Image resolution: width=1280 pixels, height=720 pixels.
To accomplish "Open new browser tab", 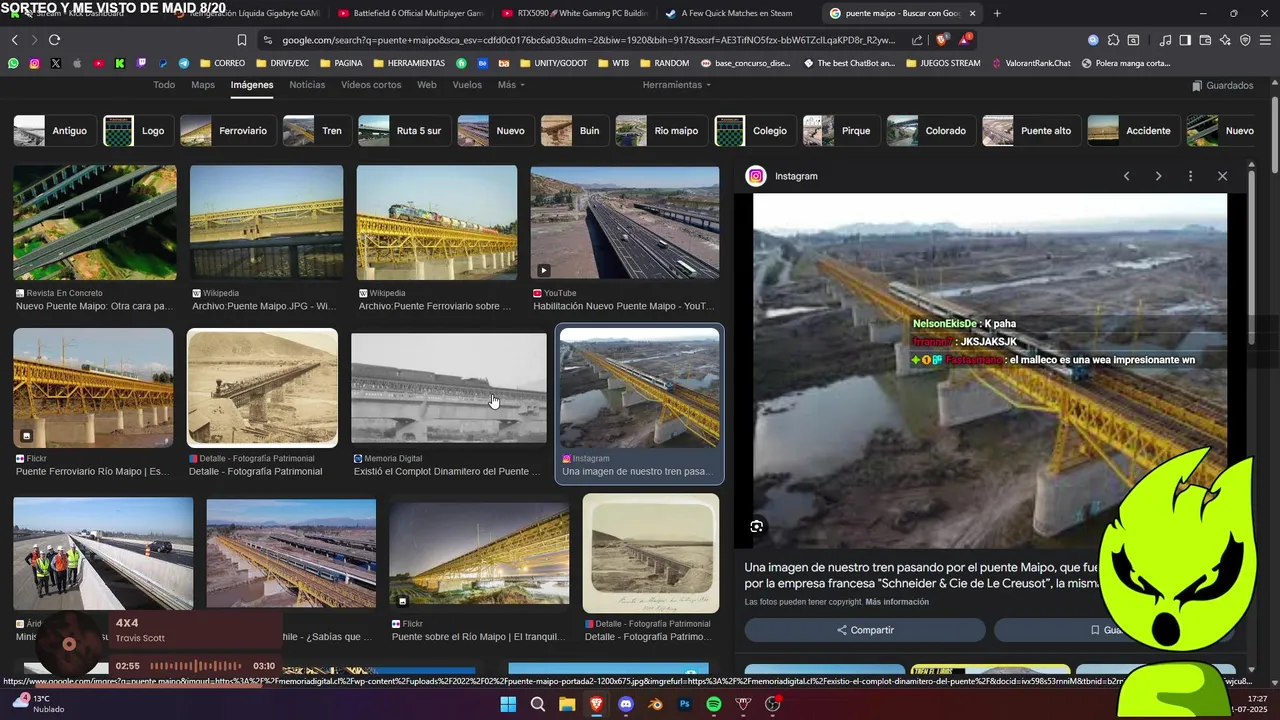I will click(997, 13).
